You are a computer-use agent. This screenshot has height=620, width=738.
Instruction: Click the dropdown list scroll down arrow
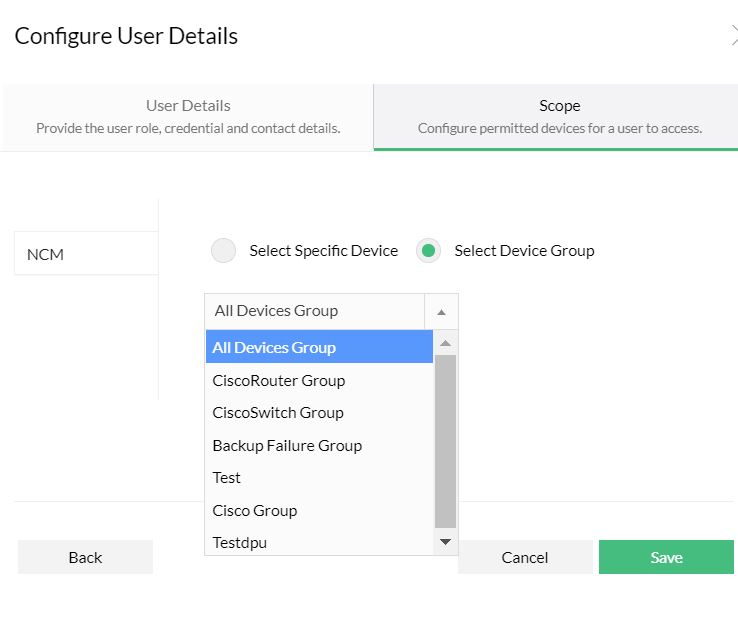446,542
